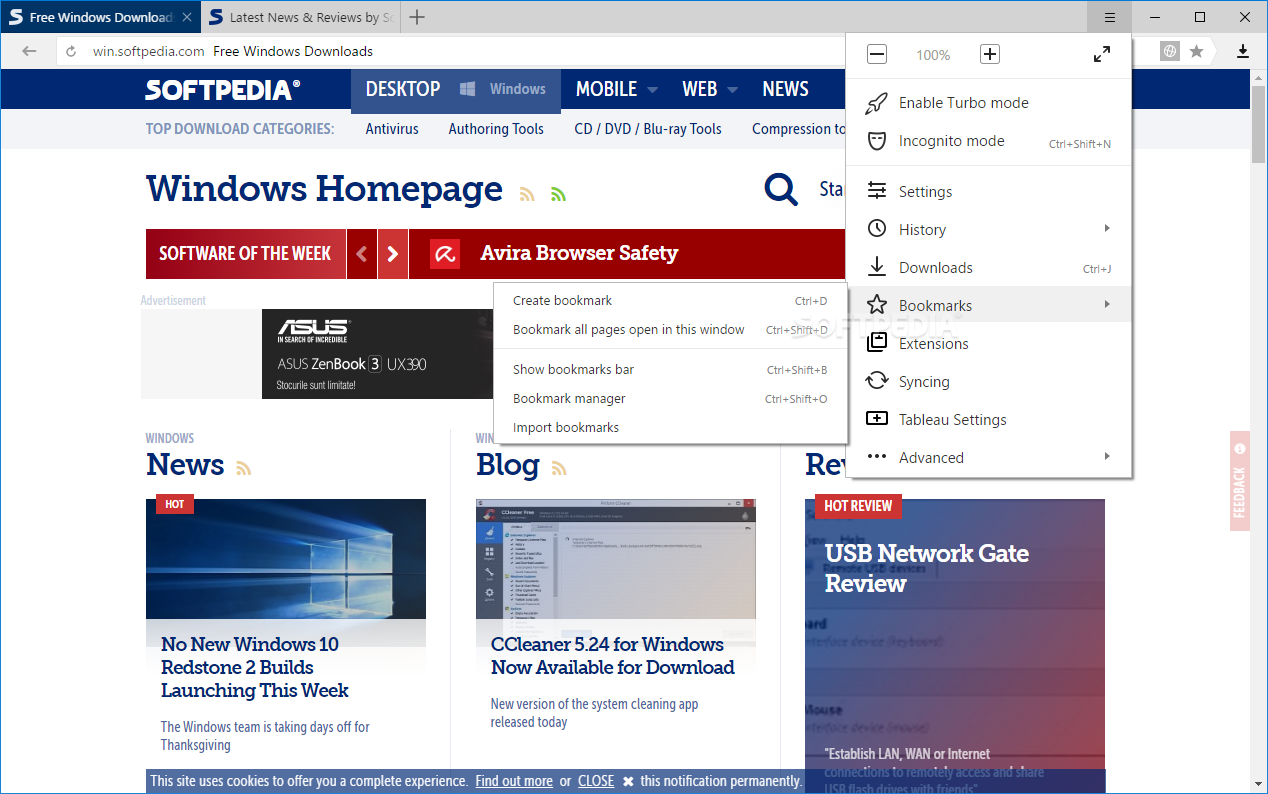Open downloads via toolbar download arrow
Screen dimensions: 1268x794
[x=1243, y=51]
